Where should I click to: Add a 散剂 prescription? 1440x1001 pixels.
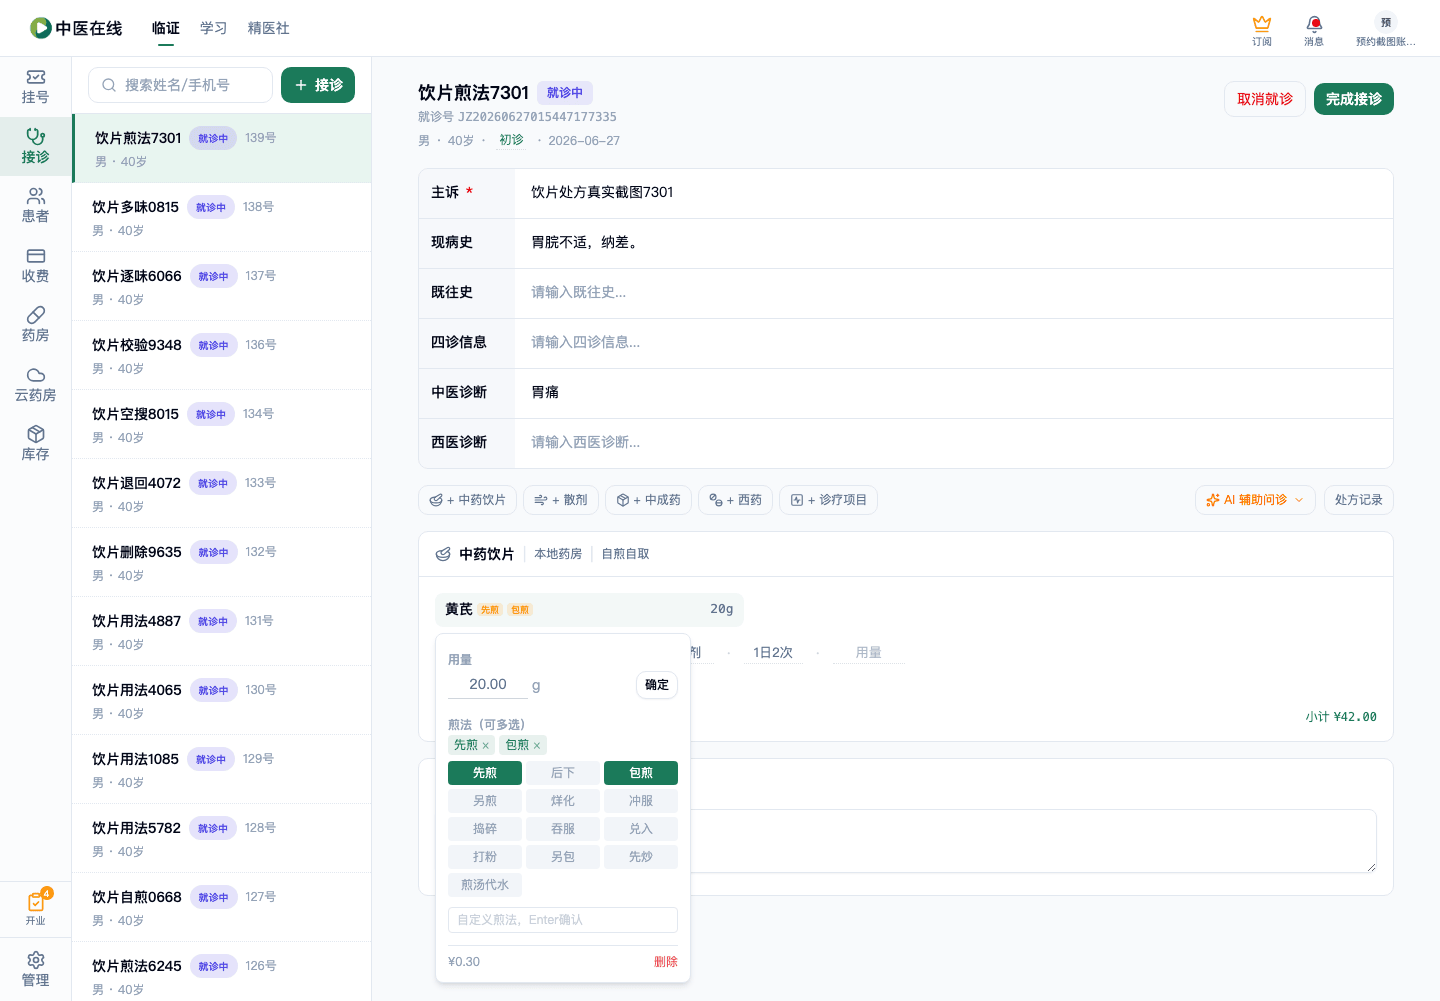click(561, 500)
